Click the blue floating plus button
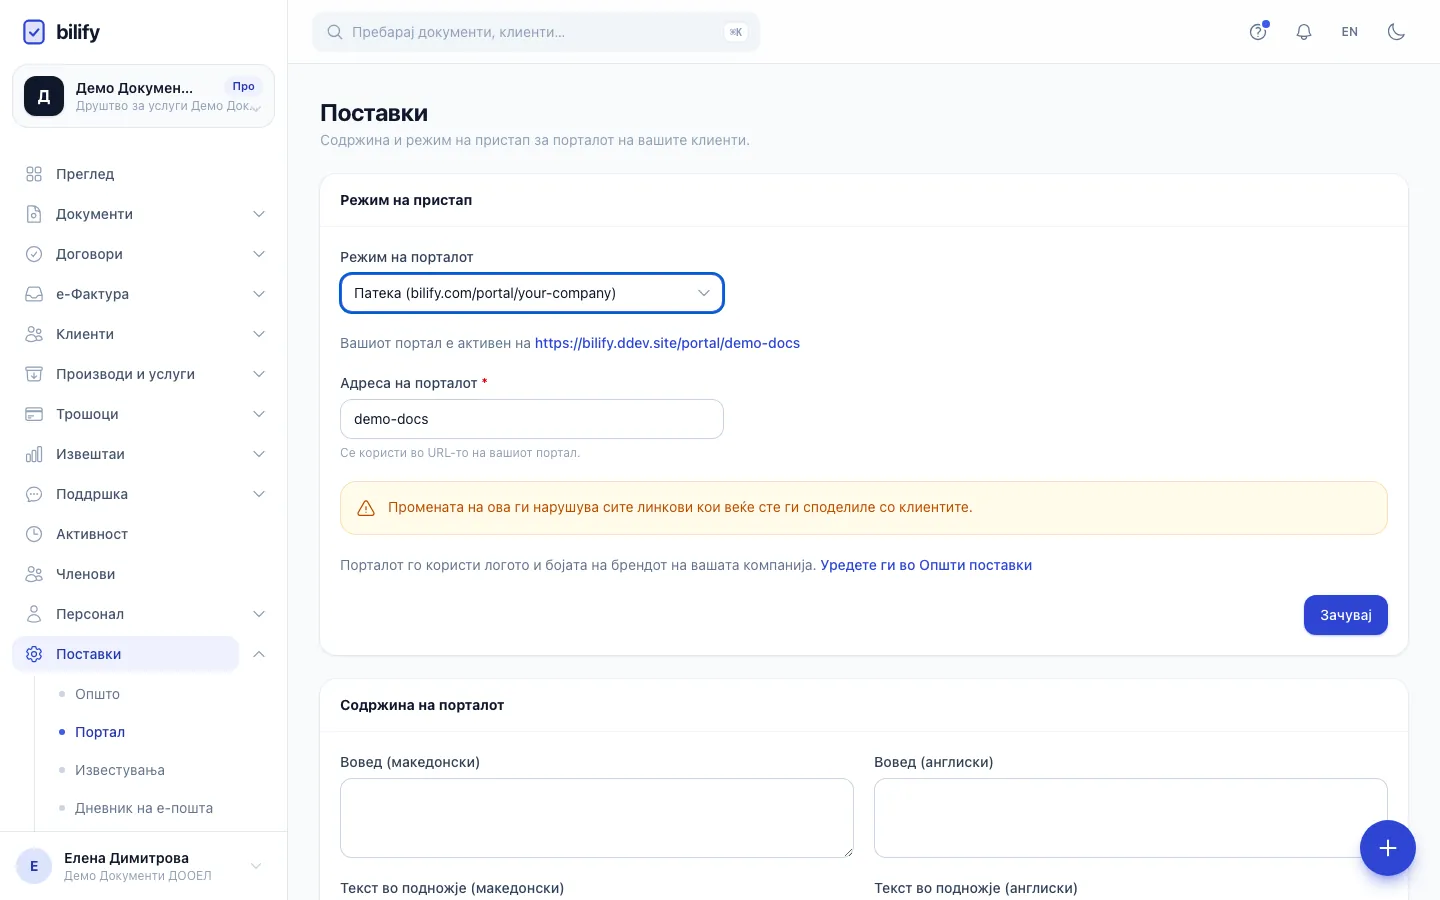This screenshot has height=900, width=1440. (1387, 848)
